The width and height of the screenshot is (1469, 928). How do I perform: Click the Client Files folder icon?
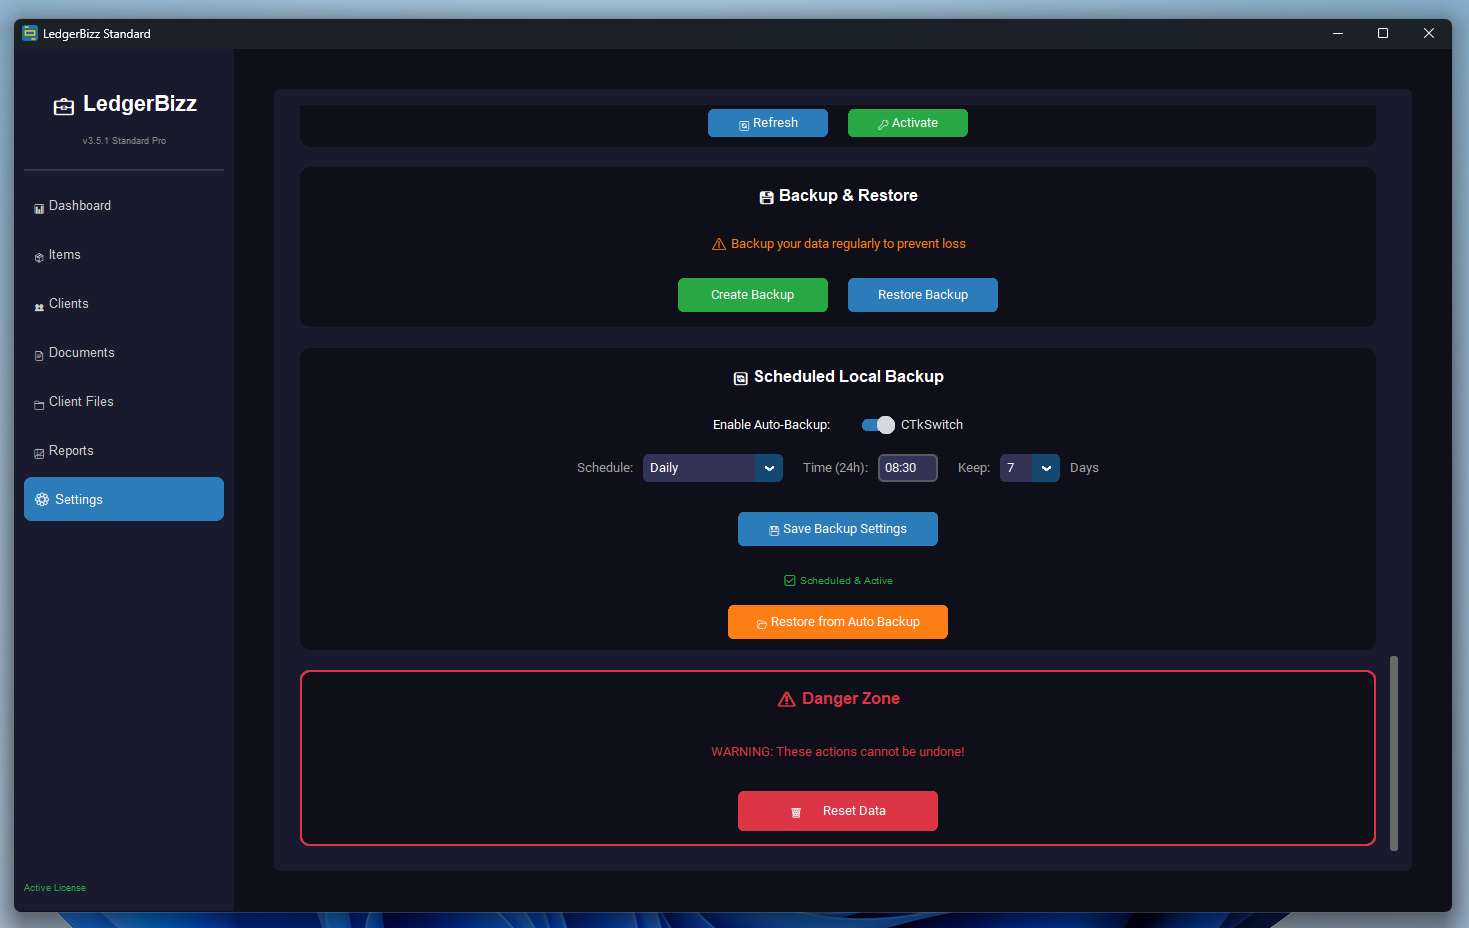tap(39, 404)
